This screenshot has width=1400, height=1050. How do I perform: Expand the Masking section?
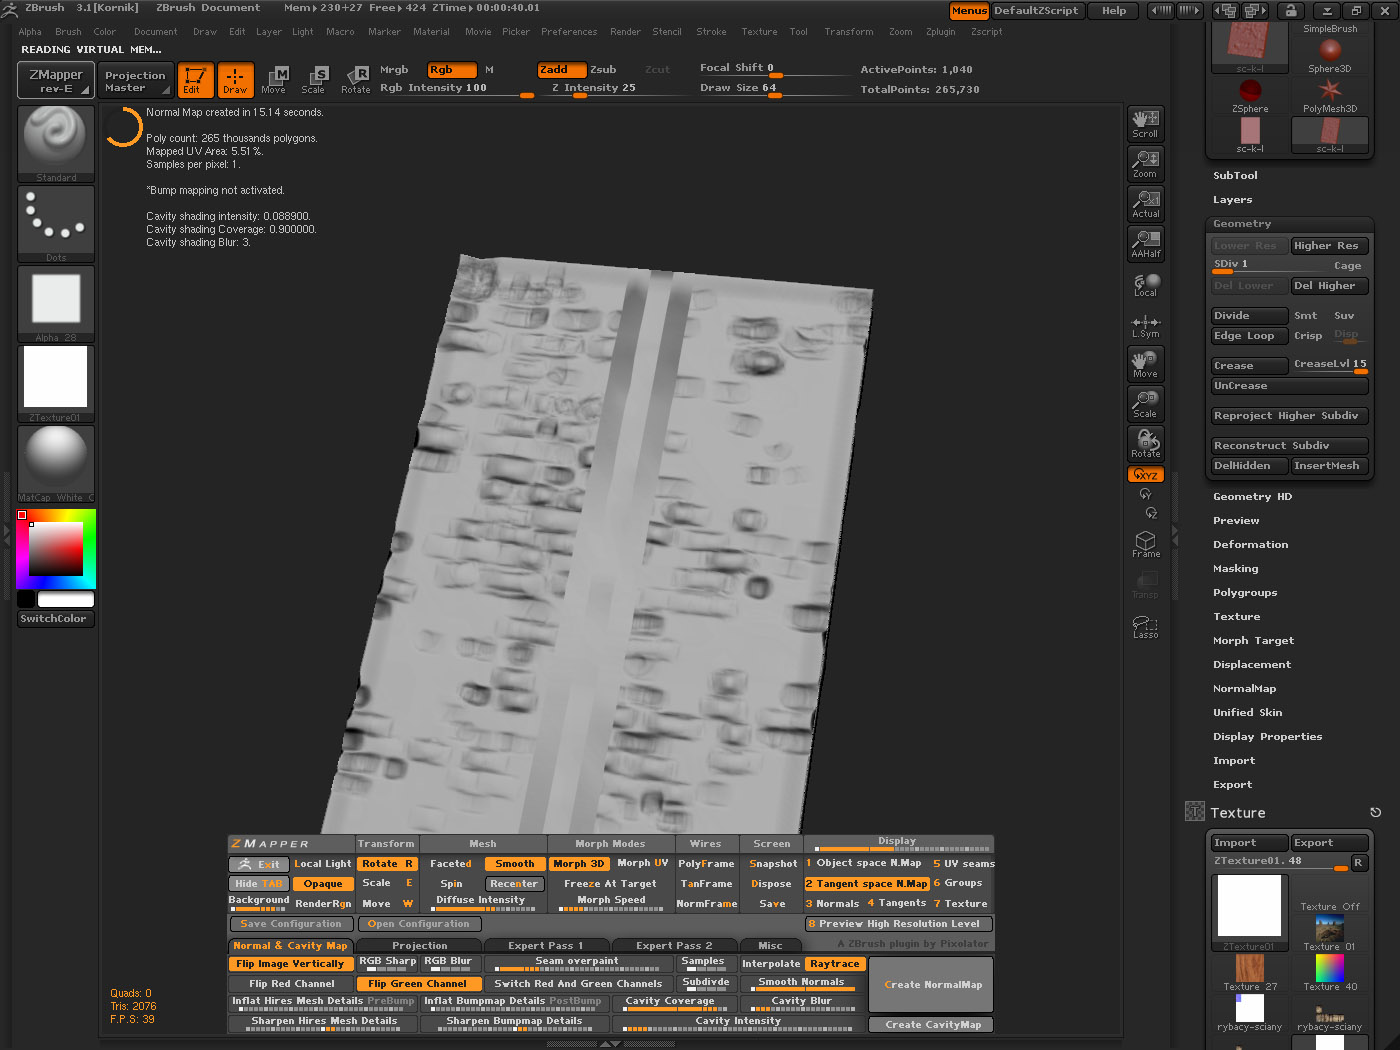click(x=1235, y=569)
